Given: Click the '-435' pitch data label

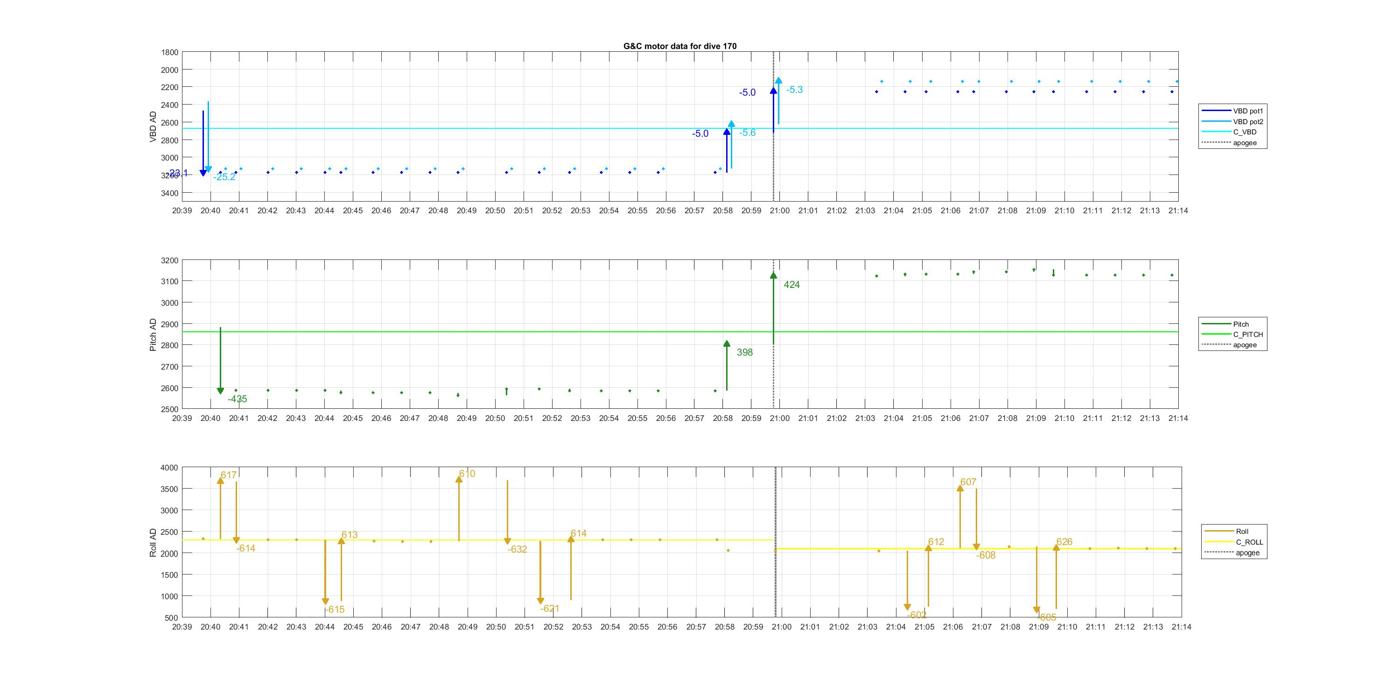Looking at the screenshot, I should (x=237, y=400).
